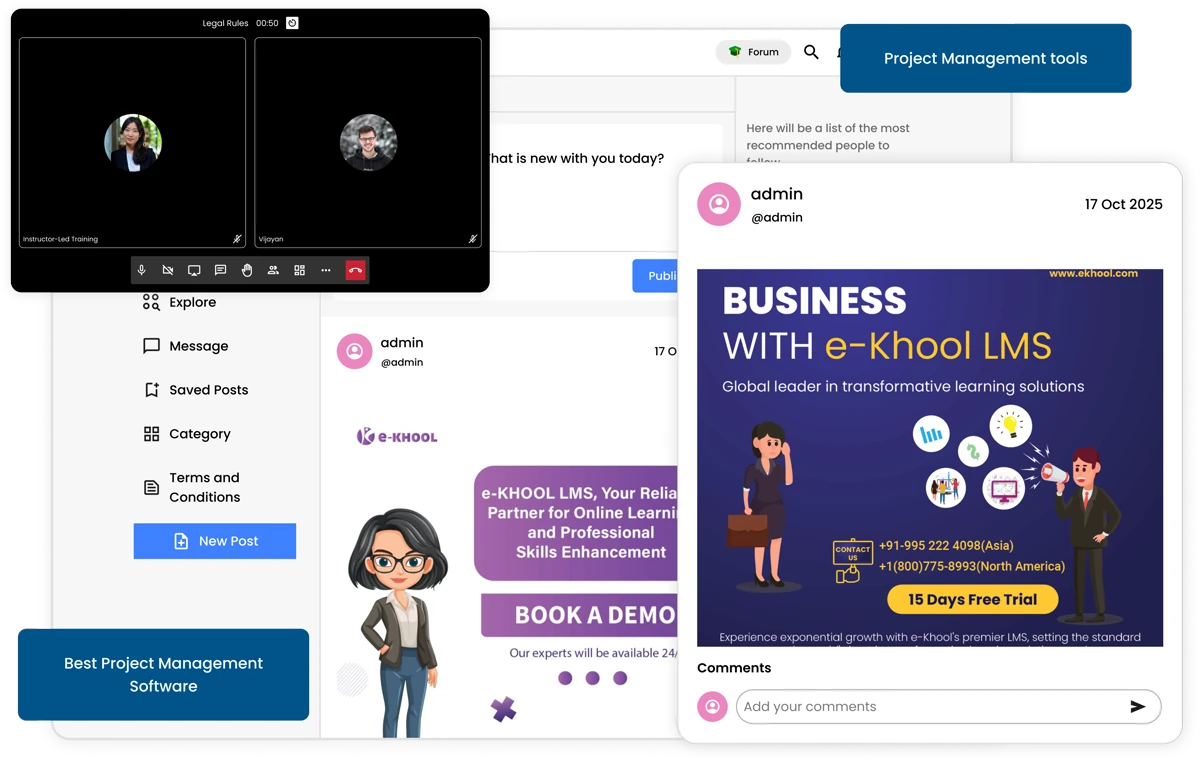Go to Saved Posts in the sidebar
1200x761 pixels.
[196, 390]
